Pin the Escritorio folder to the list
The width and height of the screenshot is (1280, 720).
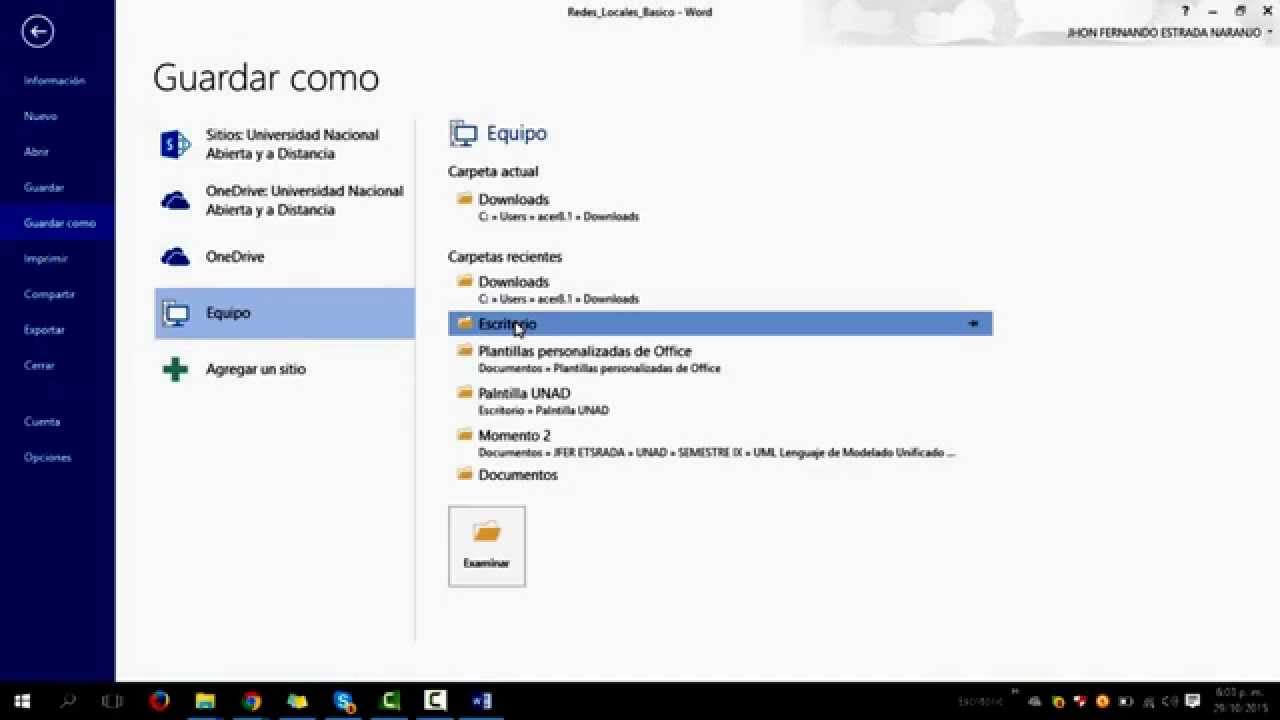973,324
